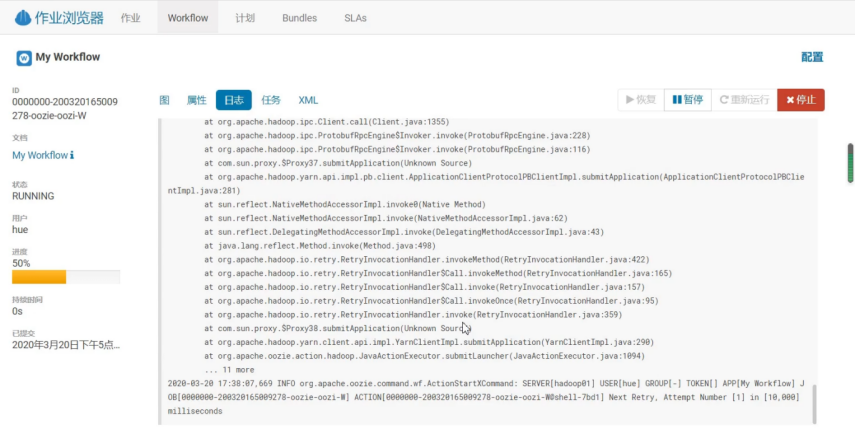Open the 配置 configuration link
Viewport: 856px width, 444px height.
(812, 57)
